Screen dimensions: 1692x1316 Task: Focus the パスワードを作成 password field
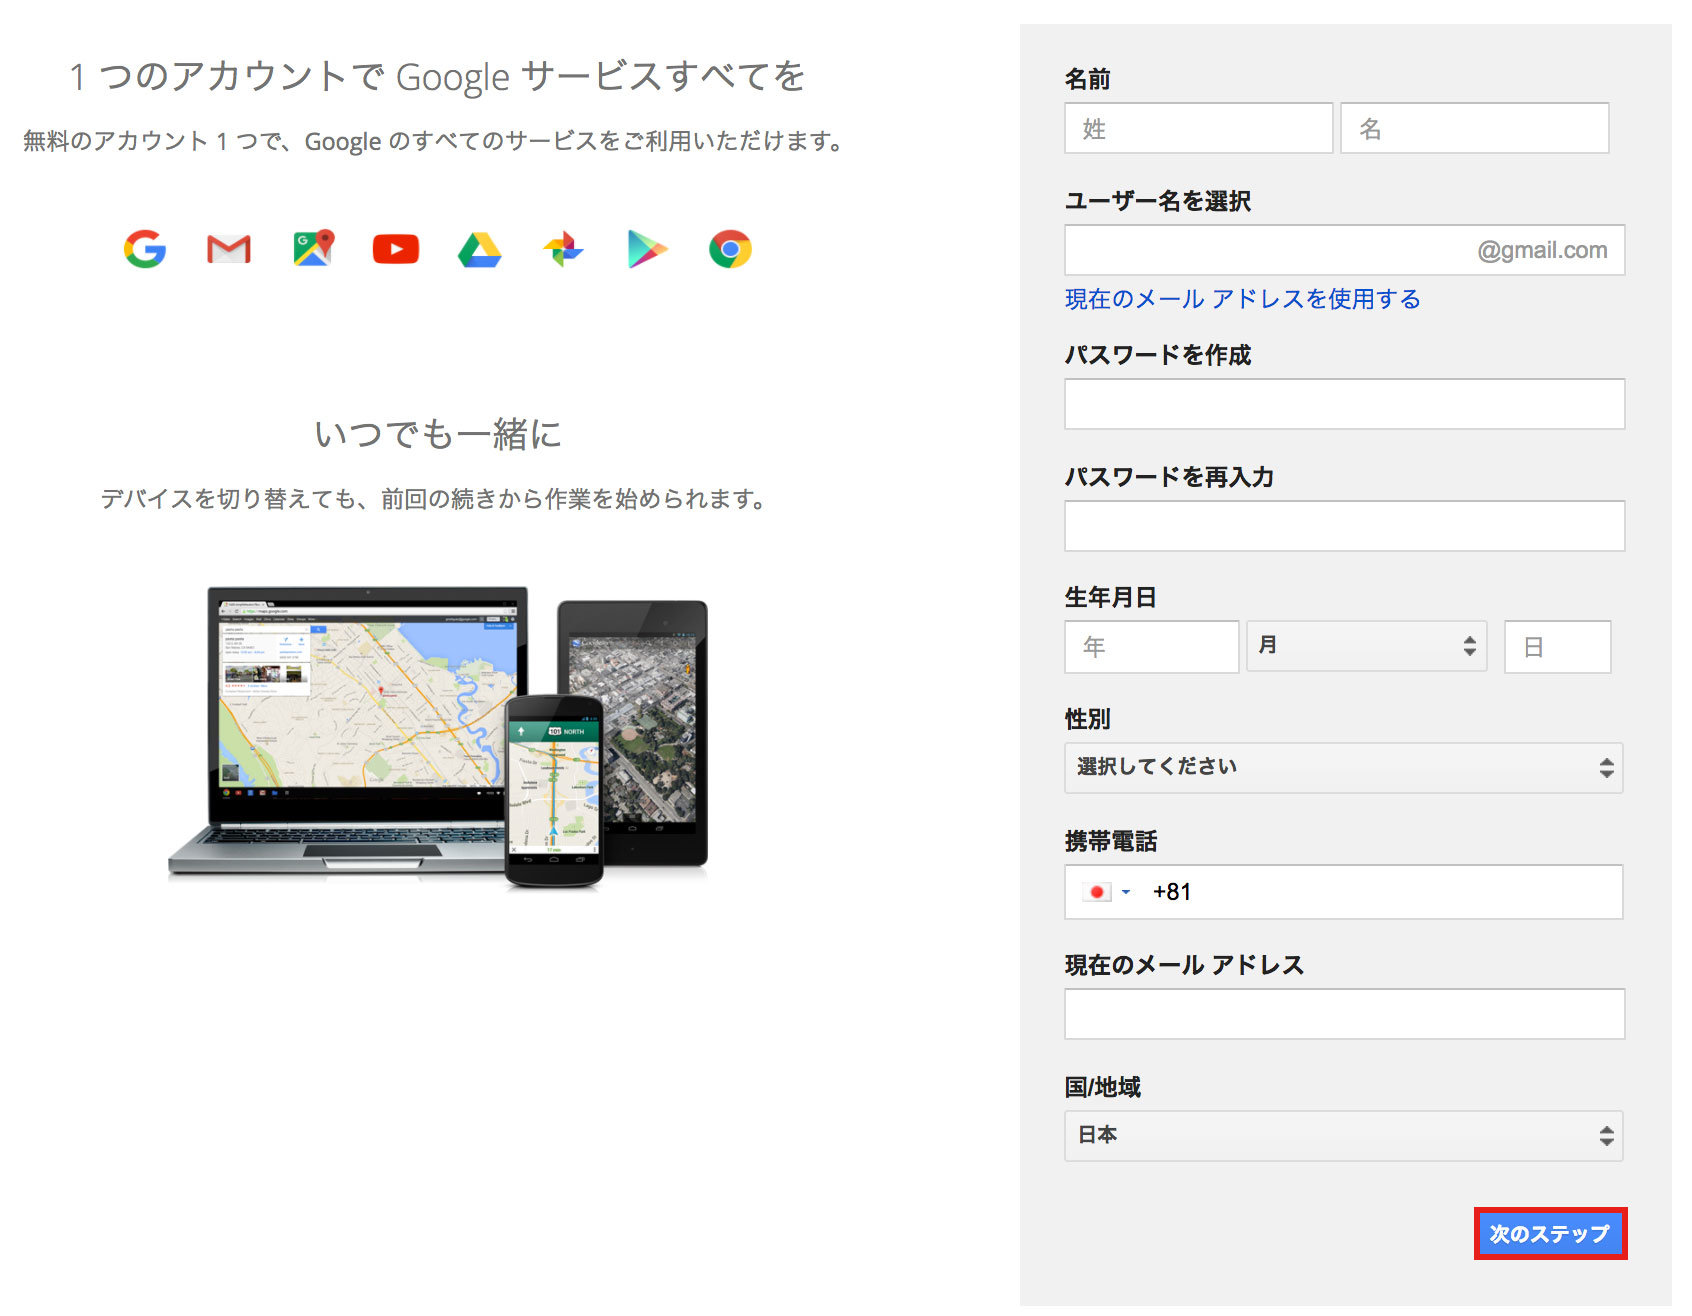pyautogui.click(x=1345, y=404)
